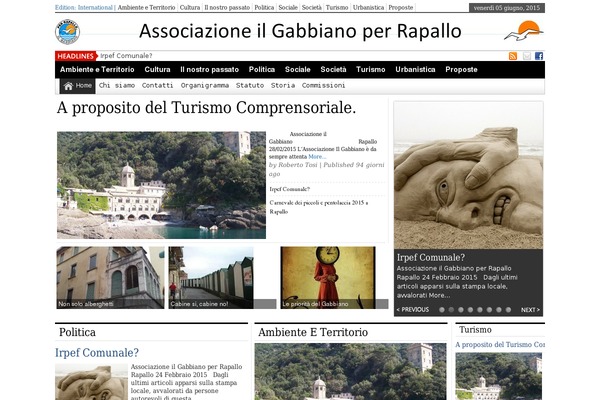Screen dimensions: 600x400
Task: Open Carnevale dei piccoli e pentolaccia link
Action: [319, 207]
